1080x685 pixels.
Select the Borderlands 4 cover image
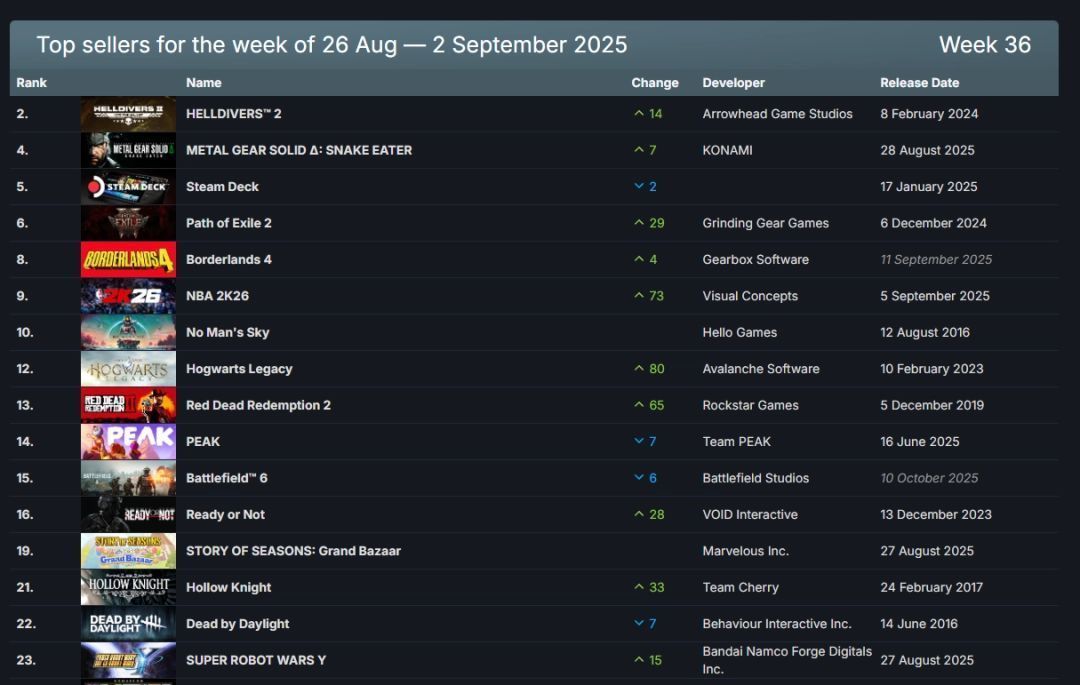tap(128, 260)
